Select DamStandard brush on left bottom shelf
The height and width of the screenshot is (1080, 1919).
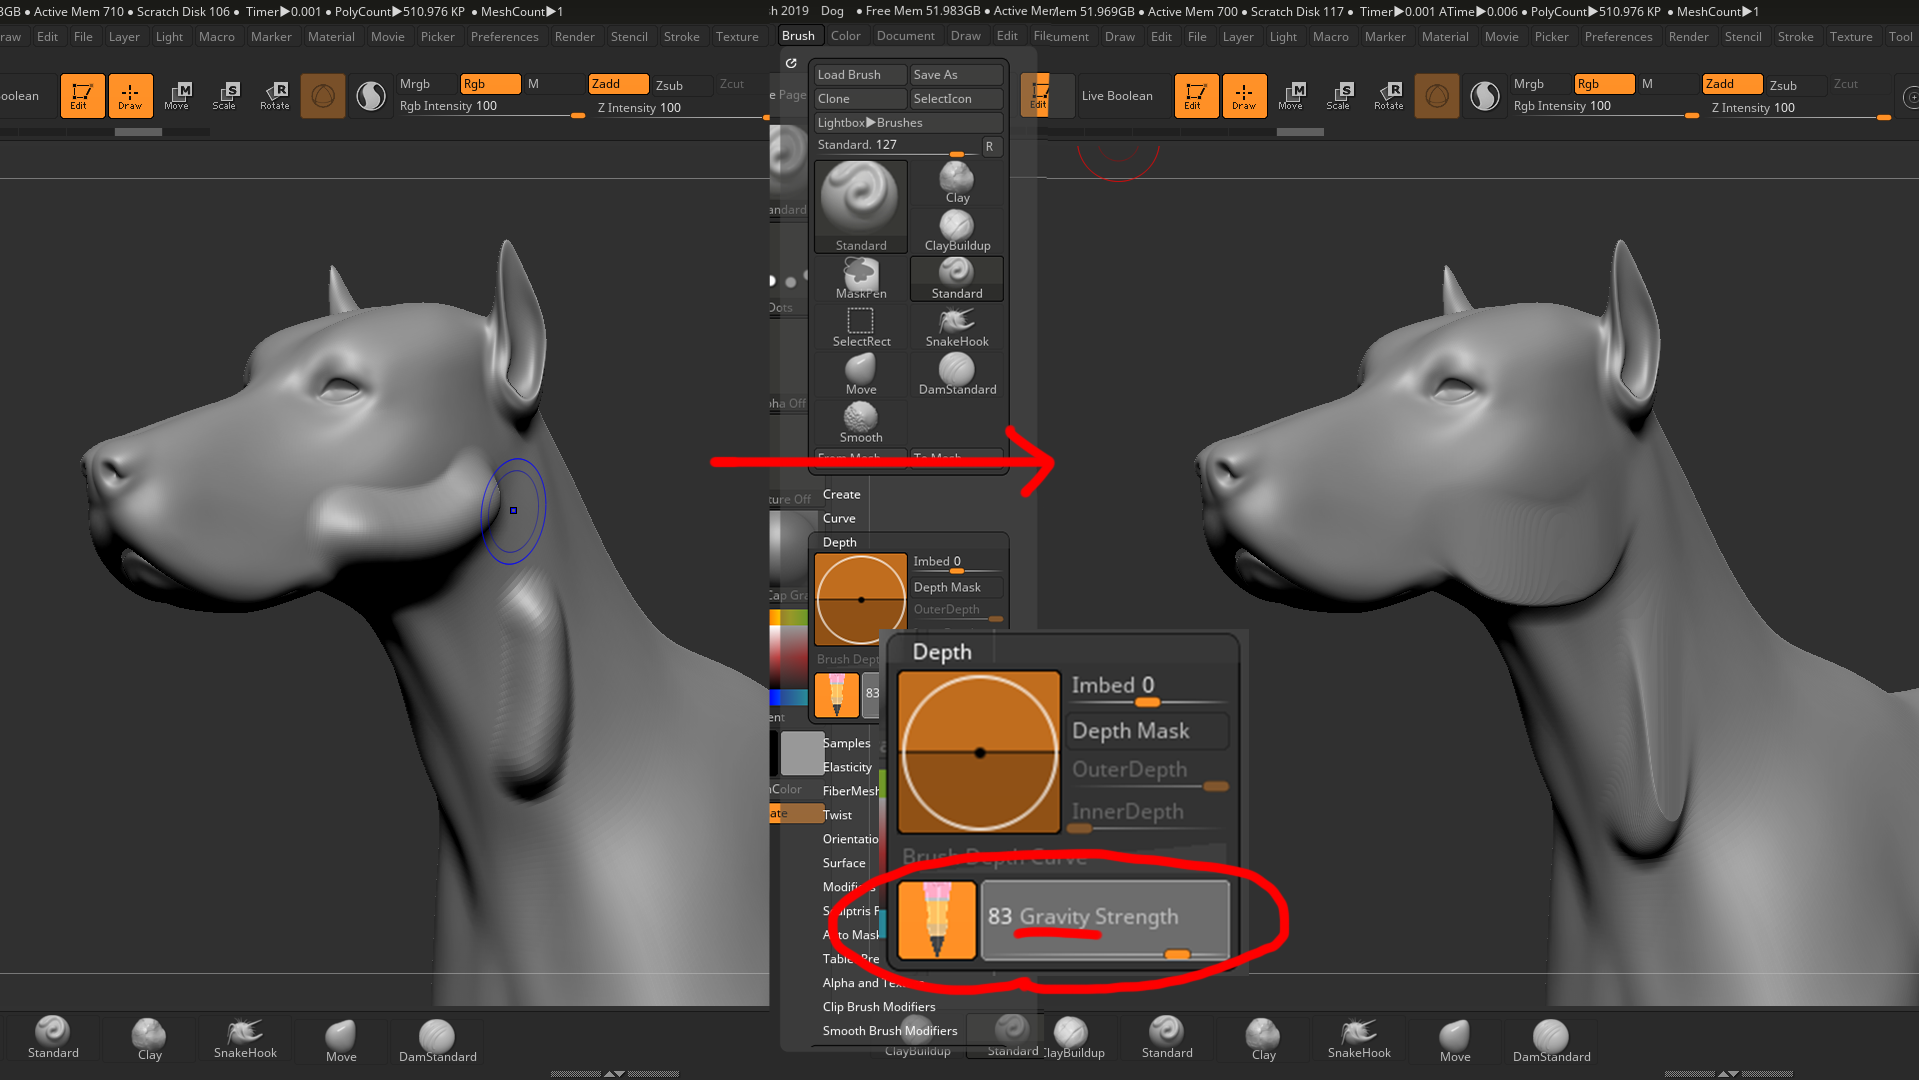click(x=437, y=1040)
